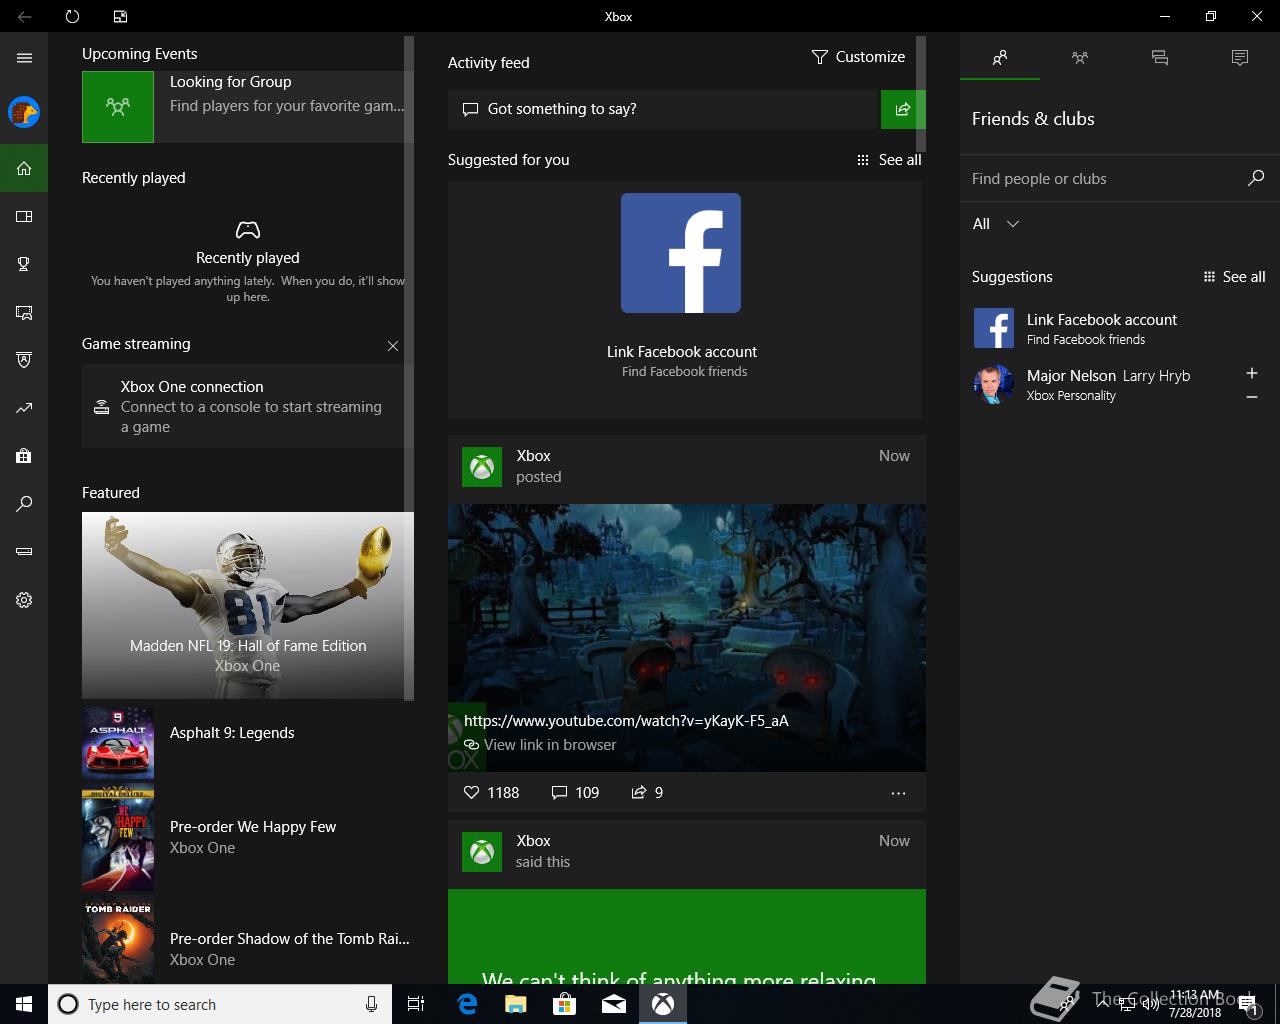This screenshot has height=1024, width=1280.
Task: Open the Trending arrow icon
Action: 24,408
